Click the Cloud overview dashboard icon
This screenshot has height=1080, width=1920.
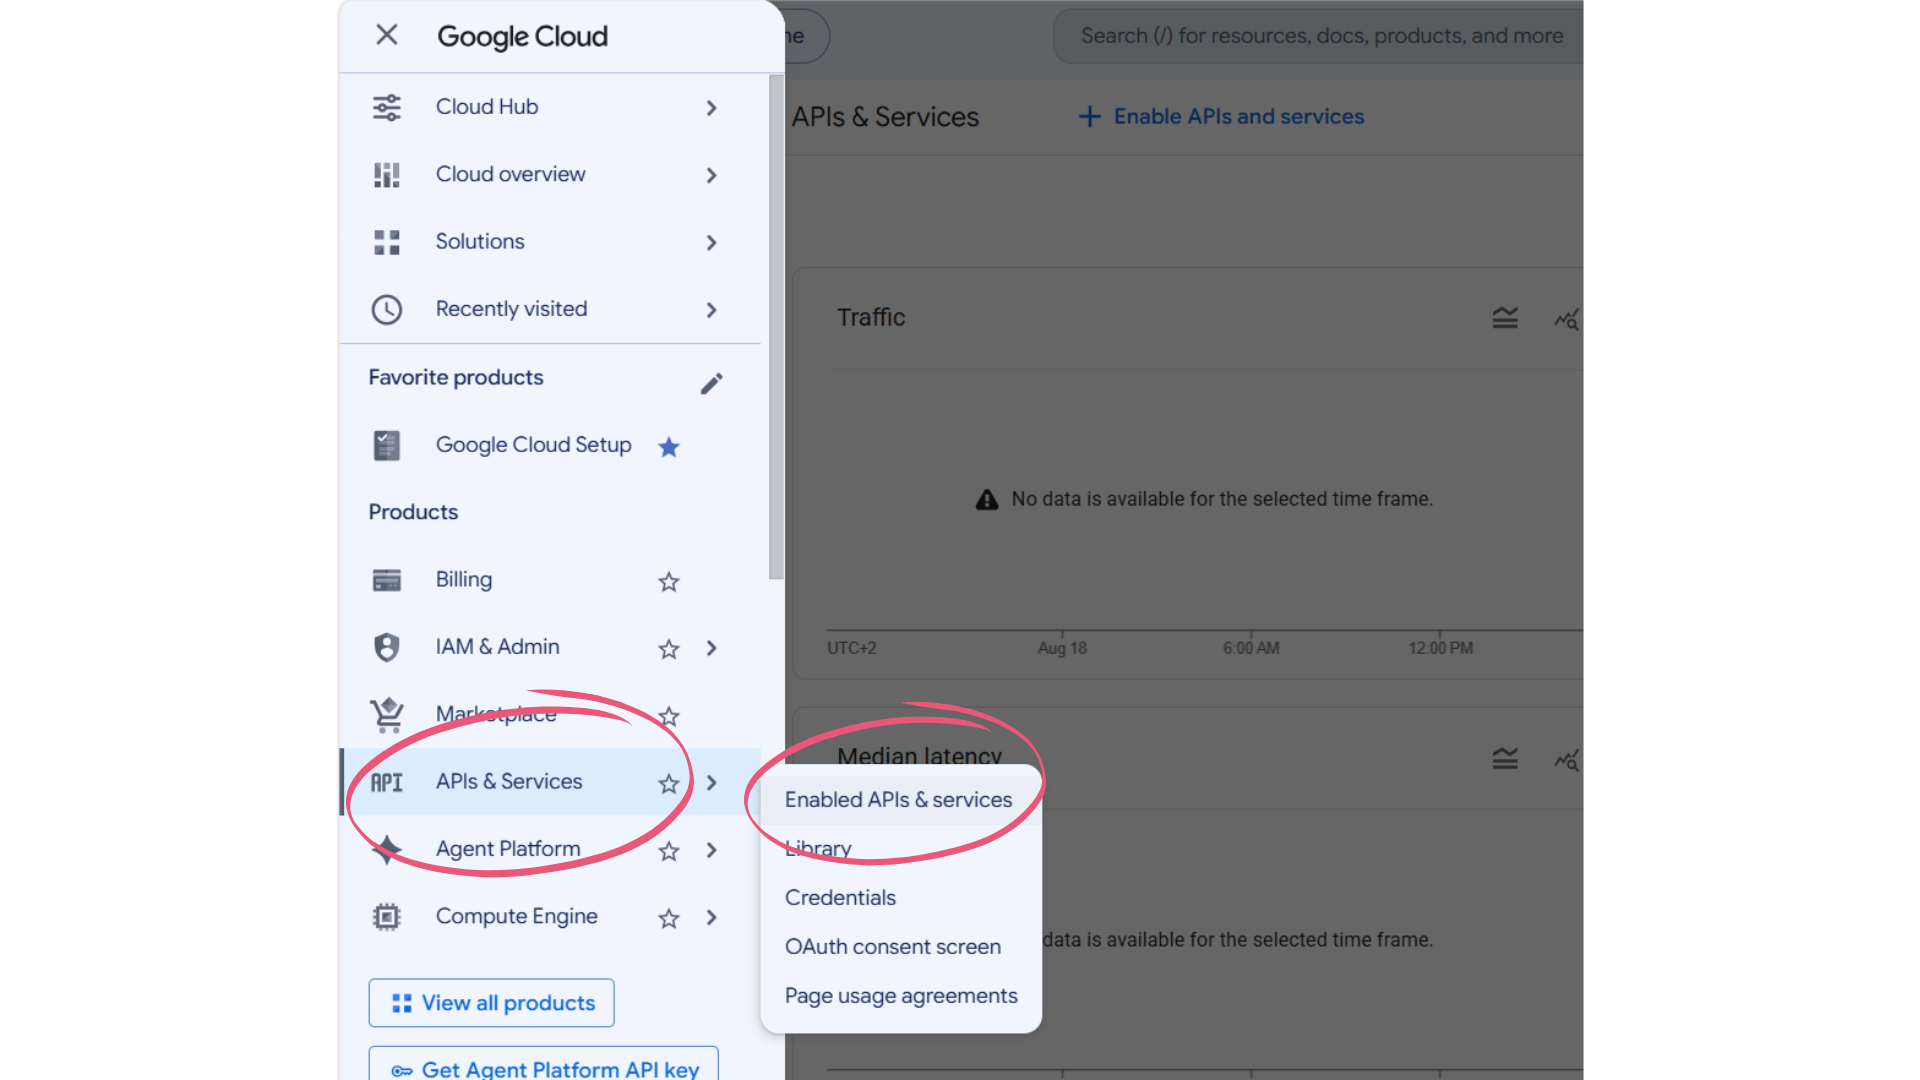pos(387,175)
